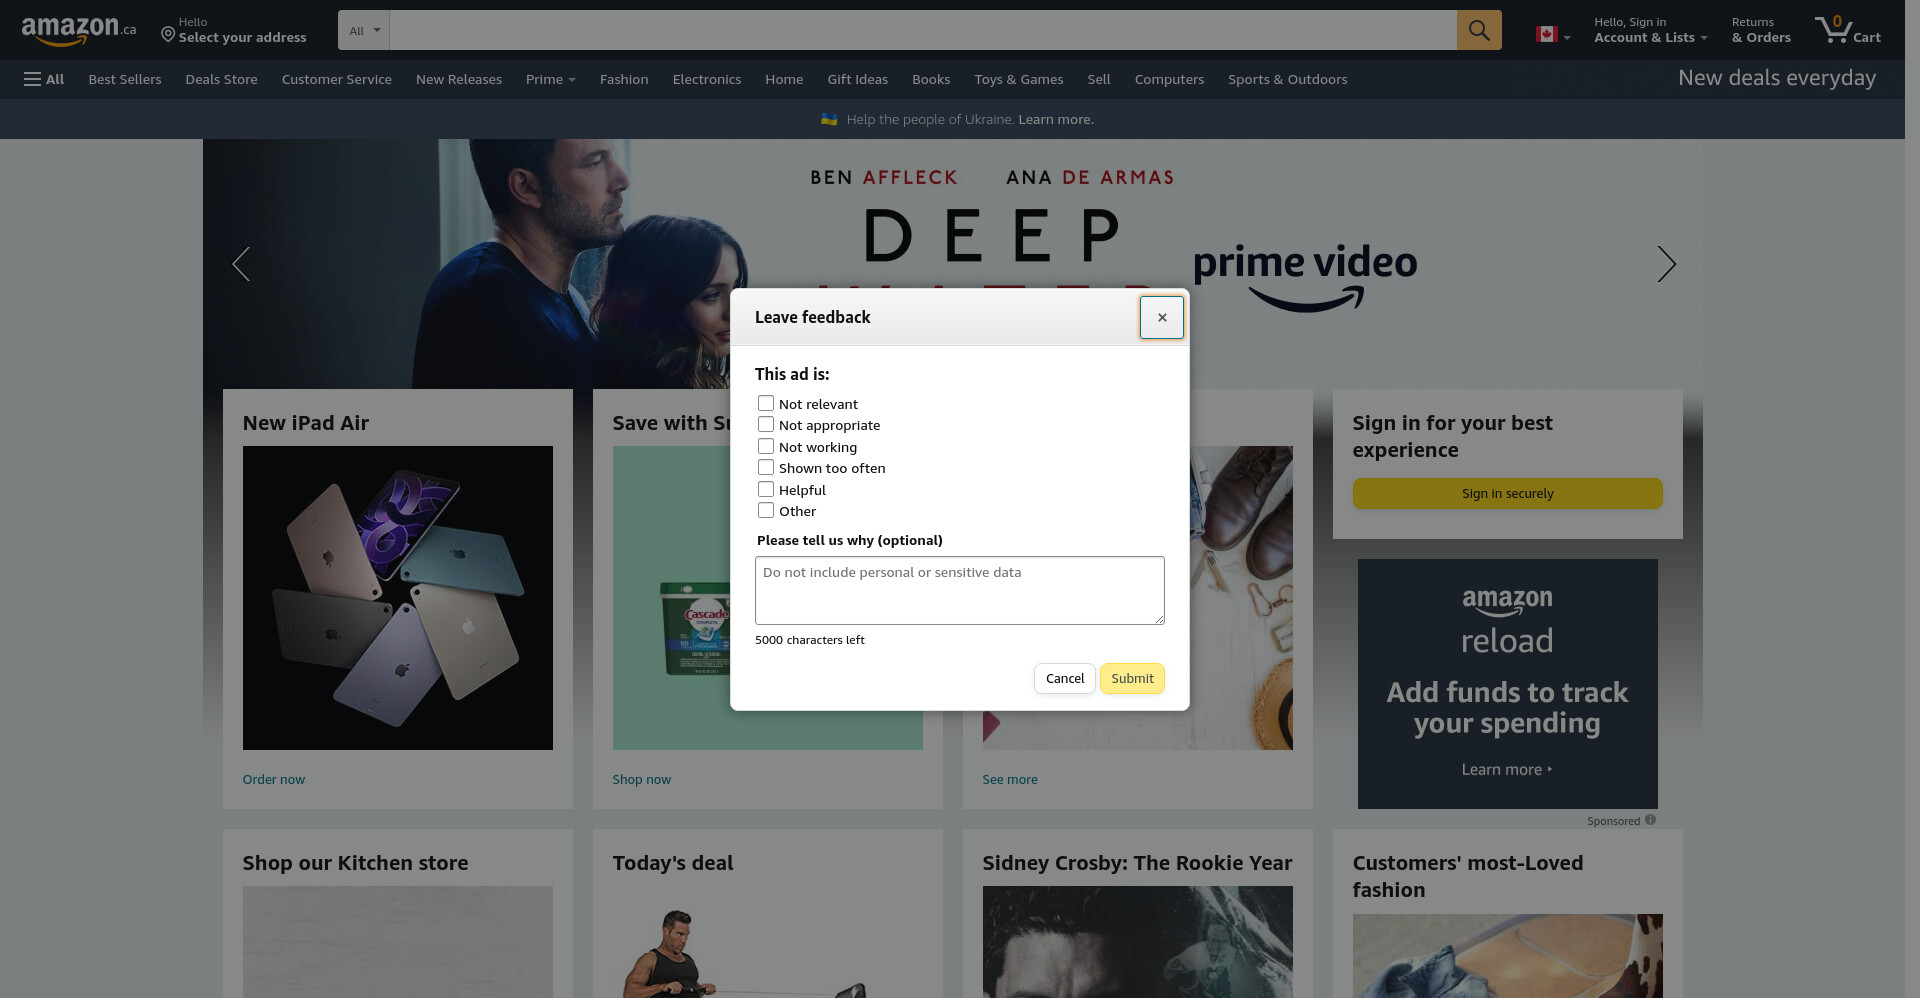Open Fashion in navigation
This screenshot has height=998, width=1920.
(x=624, y=79)
